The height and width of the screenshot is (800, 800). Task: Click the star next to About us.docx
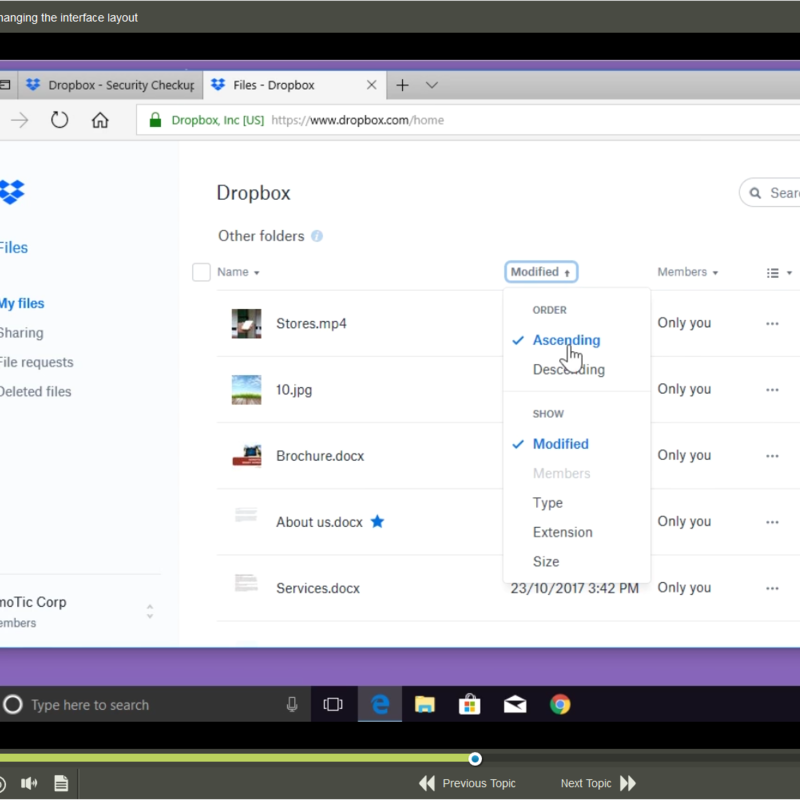[x=378, y=521]
